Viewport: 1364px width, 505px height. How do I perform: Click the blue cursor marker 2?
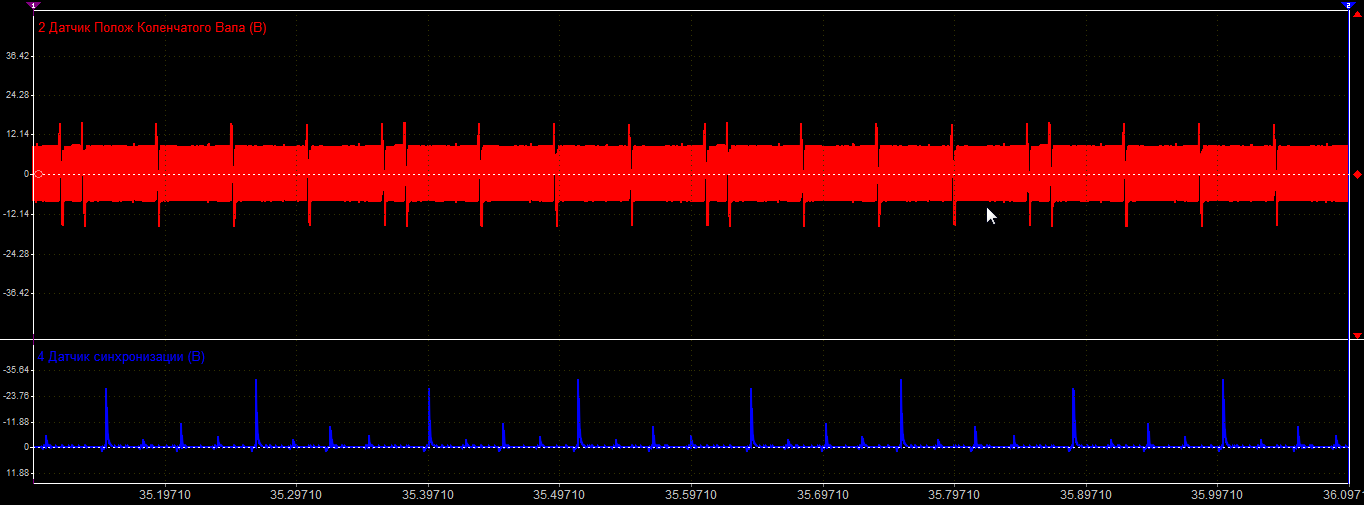[x=1347, y=5]
